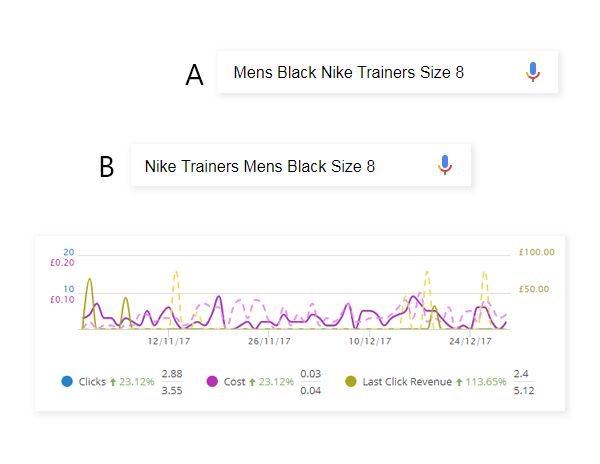The width and height of the screenshot is (600, 464).
Task: Click the 23.12% Clicks change value
Action: (137, 382)
